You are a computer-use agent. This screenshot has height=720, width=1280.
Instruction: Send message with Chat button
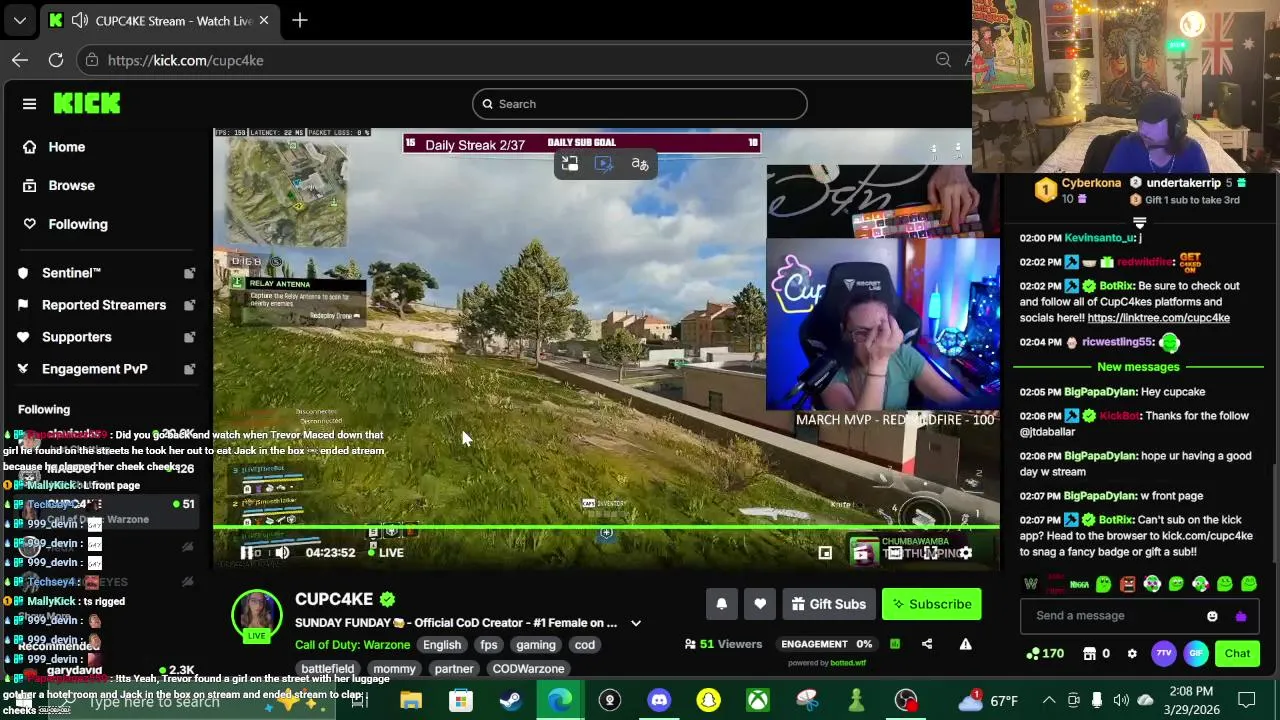(x=1237, y=654)
